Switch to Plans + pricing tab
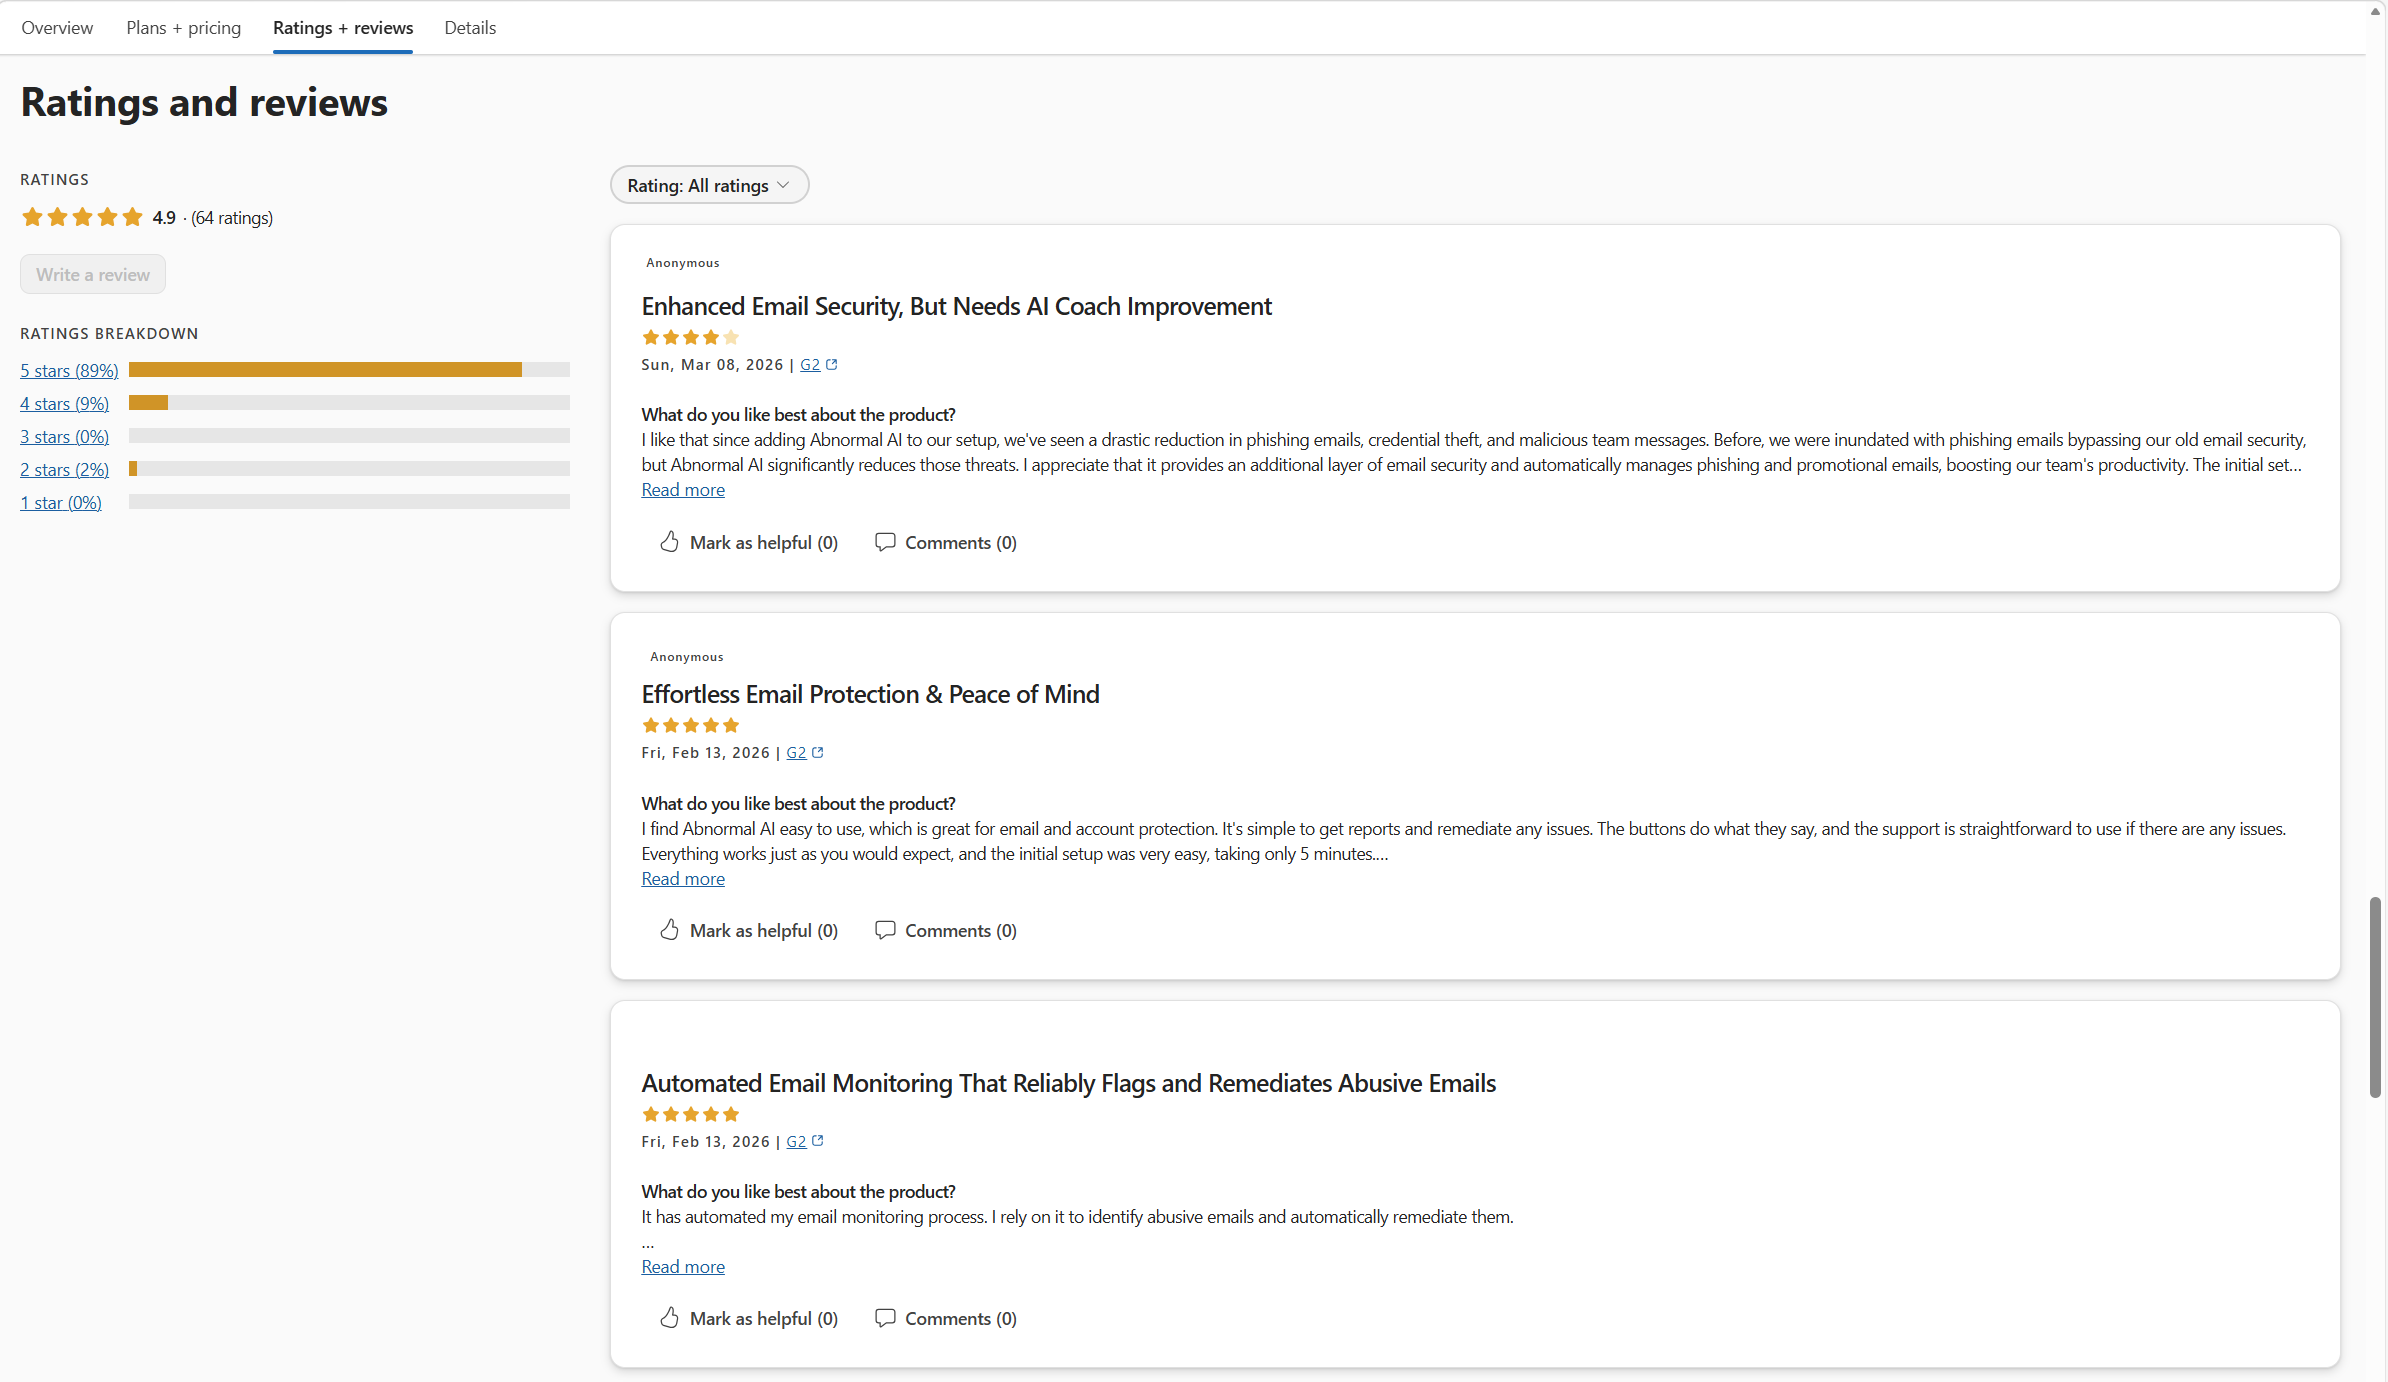 coord(183,28)
